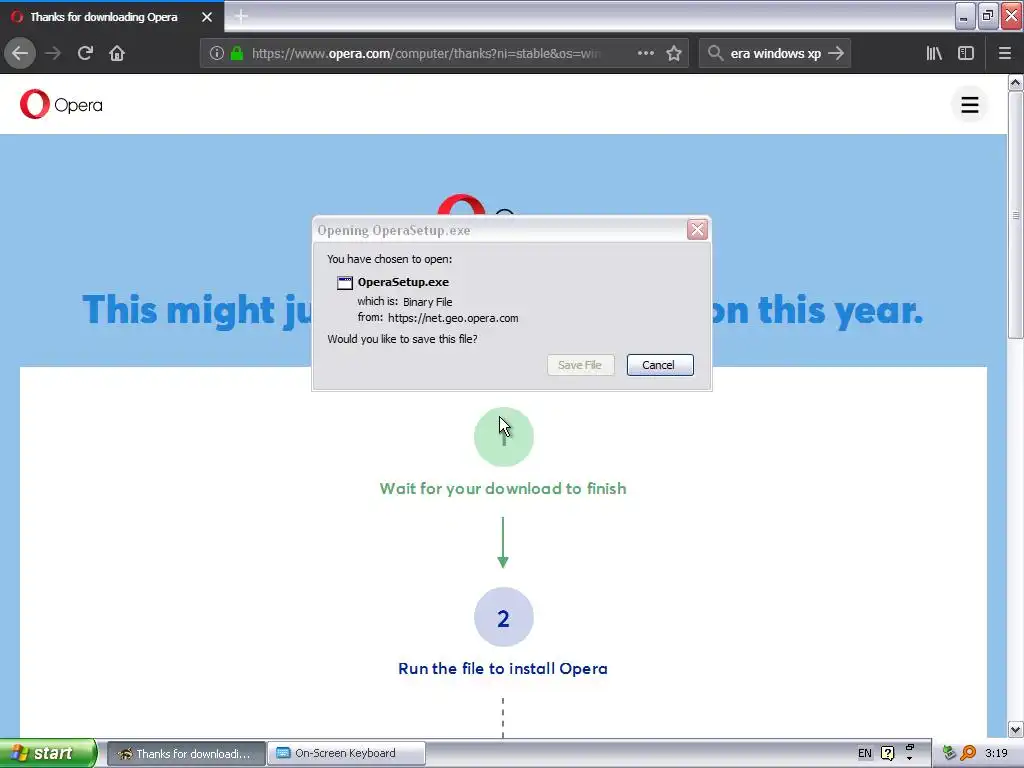Click the help question-mark tray icon
Viewport: 1024px width, 768px height.
[888, 754]
